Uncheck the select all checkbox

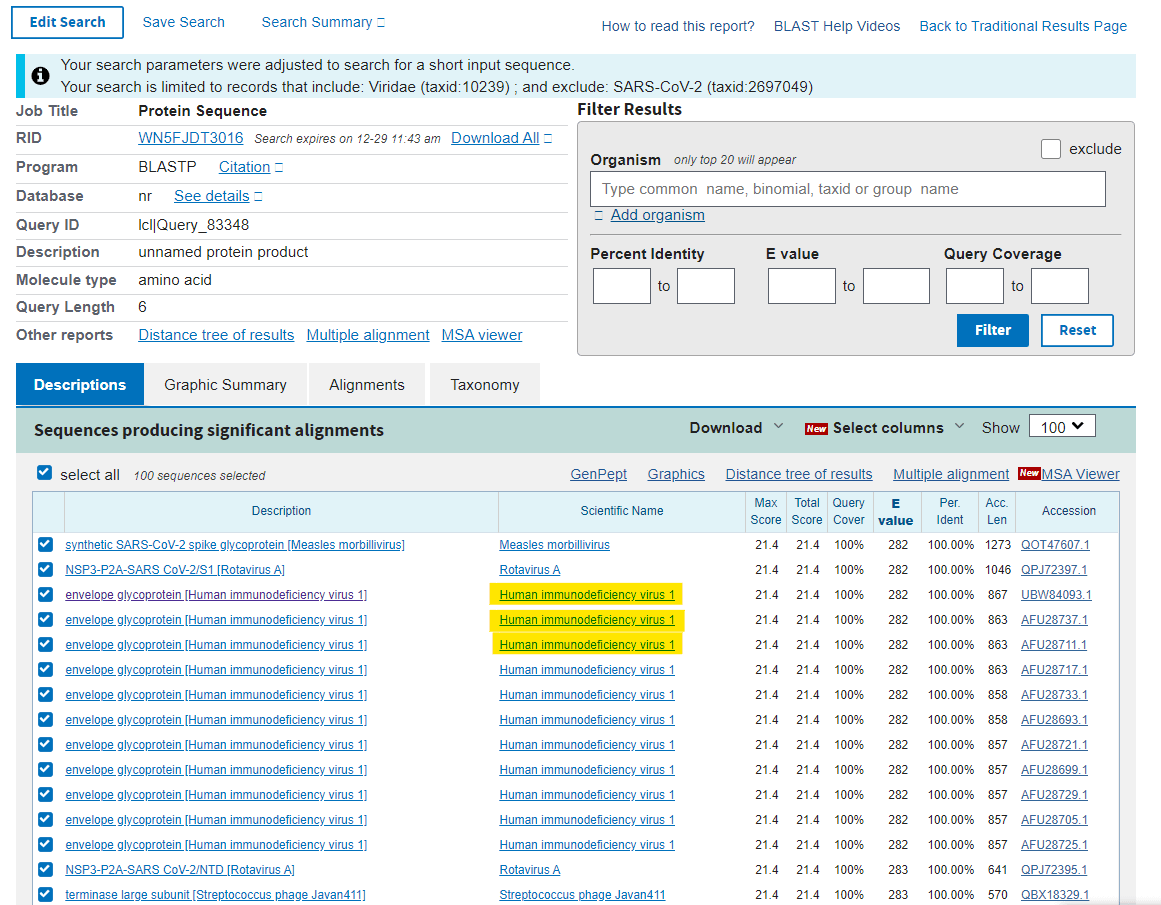[44, 473]
